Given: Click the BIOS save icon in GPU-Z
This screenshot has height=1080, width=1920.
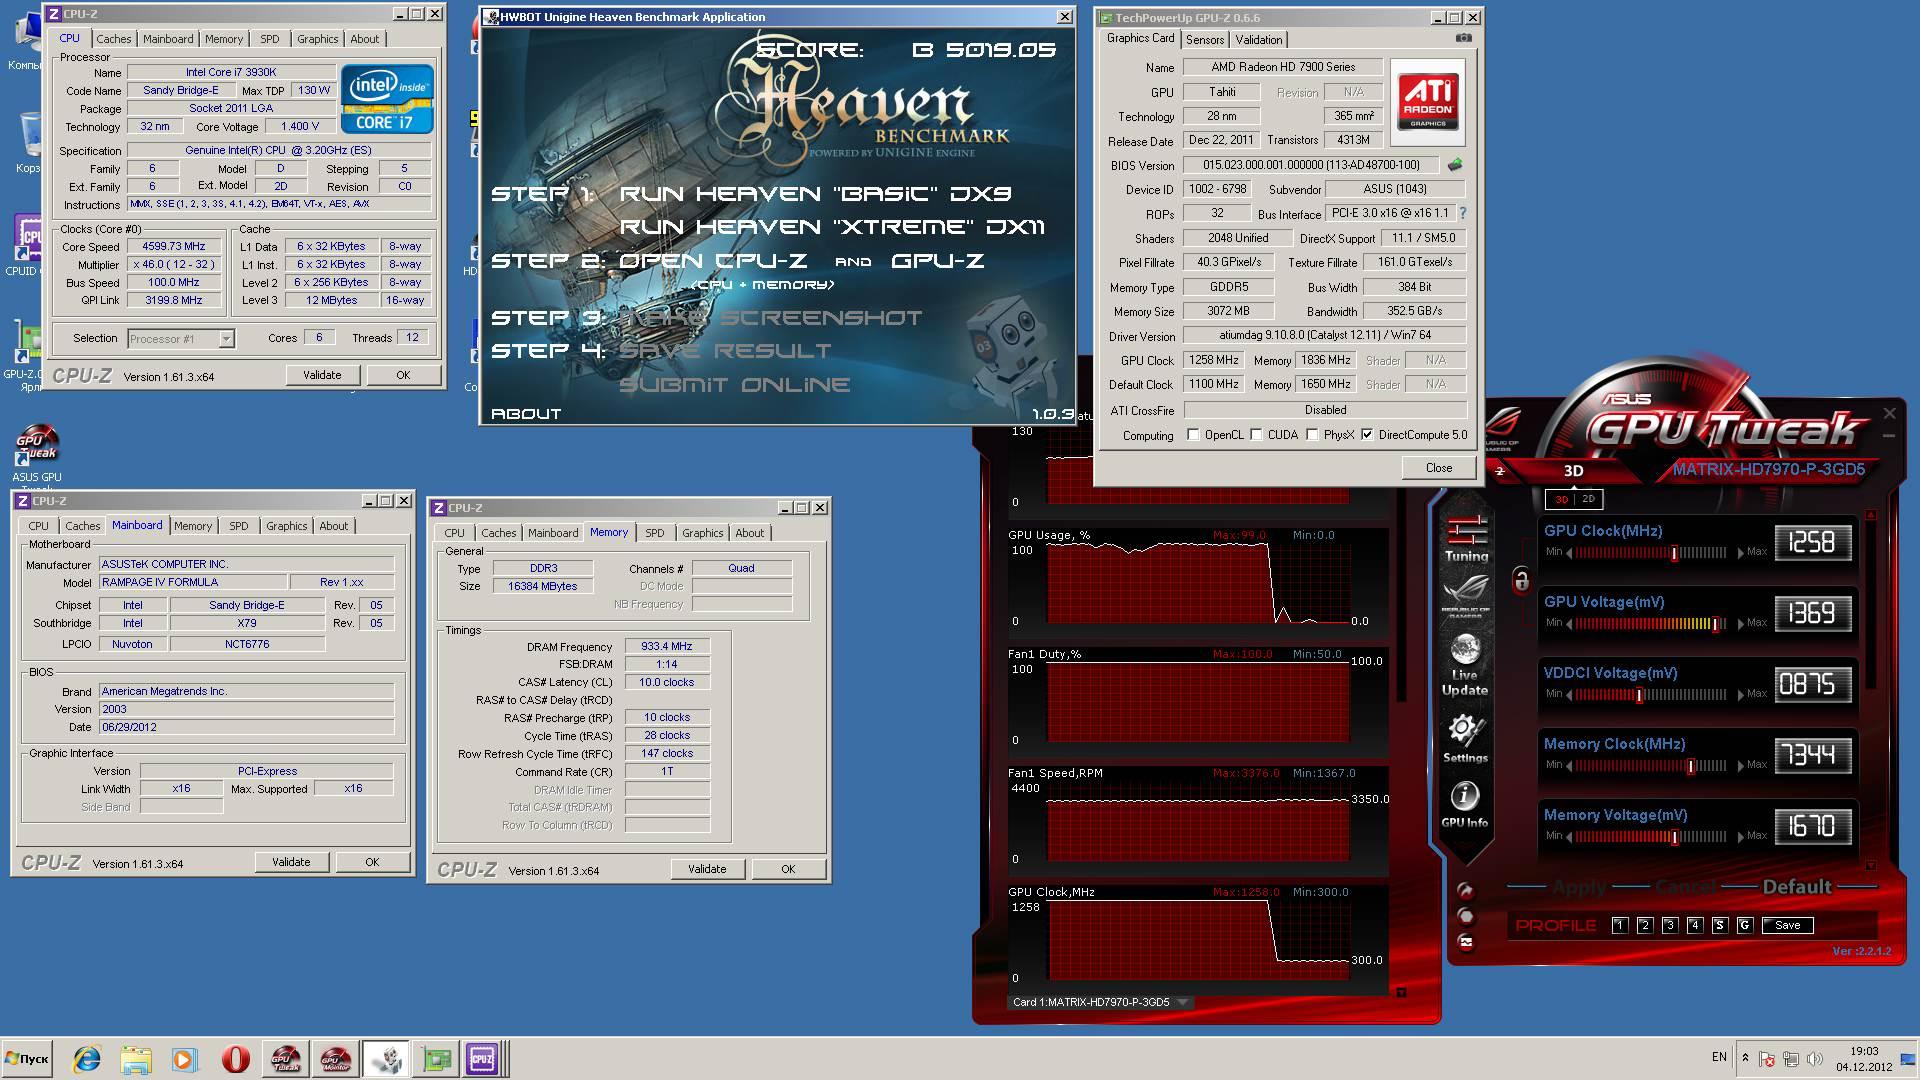Looking at the screenshot, I should pyautogui.click(x=1455, y=165).
